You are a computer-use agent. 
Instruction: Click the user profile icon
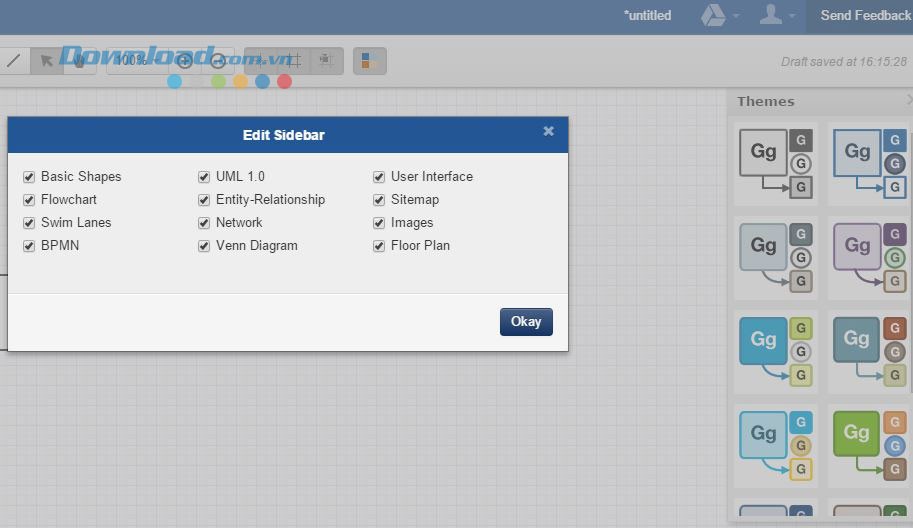click(770, 15)
